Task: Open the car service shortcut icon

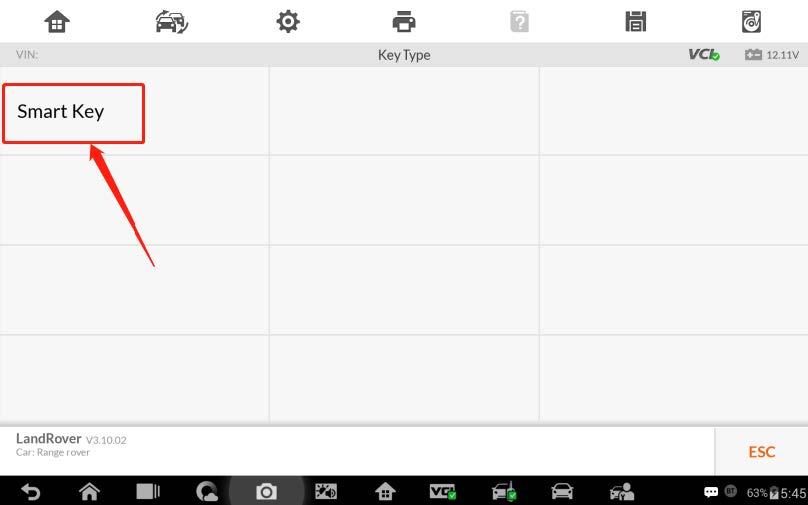Action: (x=621, y=492)
